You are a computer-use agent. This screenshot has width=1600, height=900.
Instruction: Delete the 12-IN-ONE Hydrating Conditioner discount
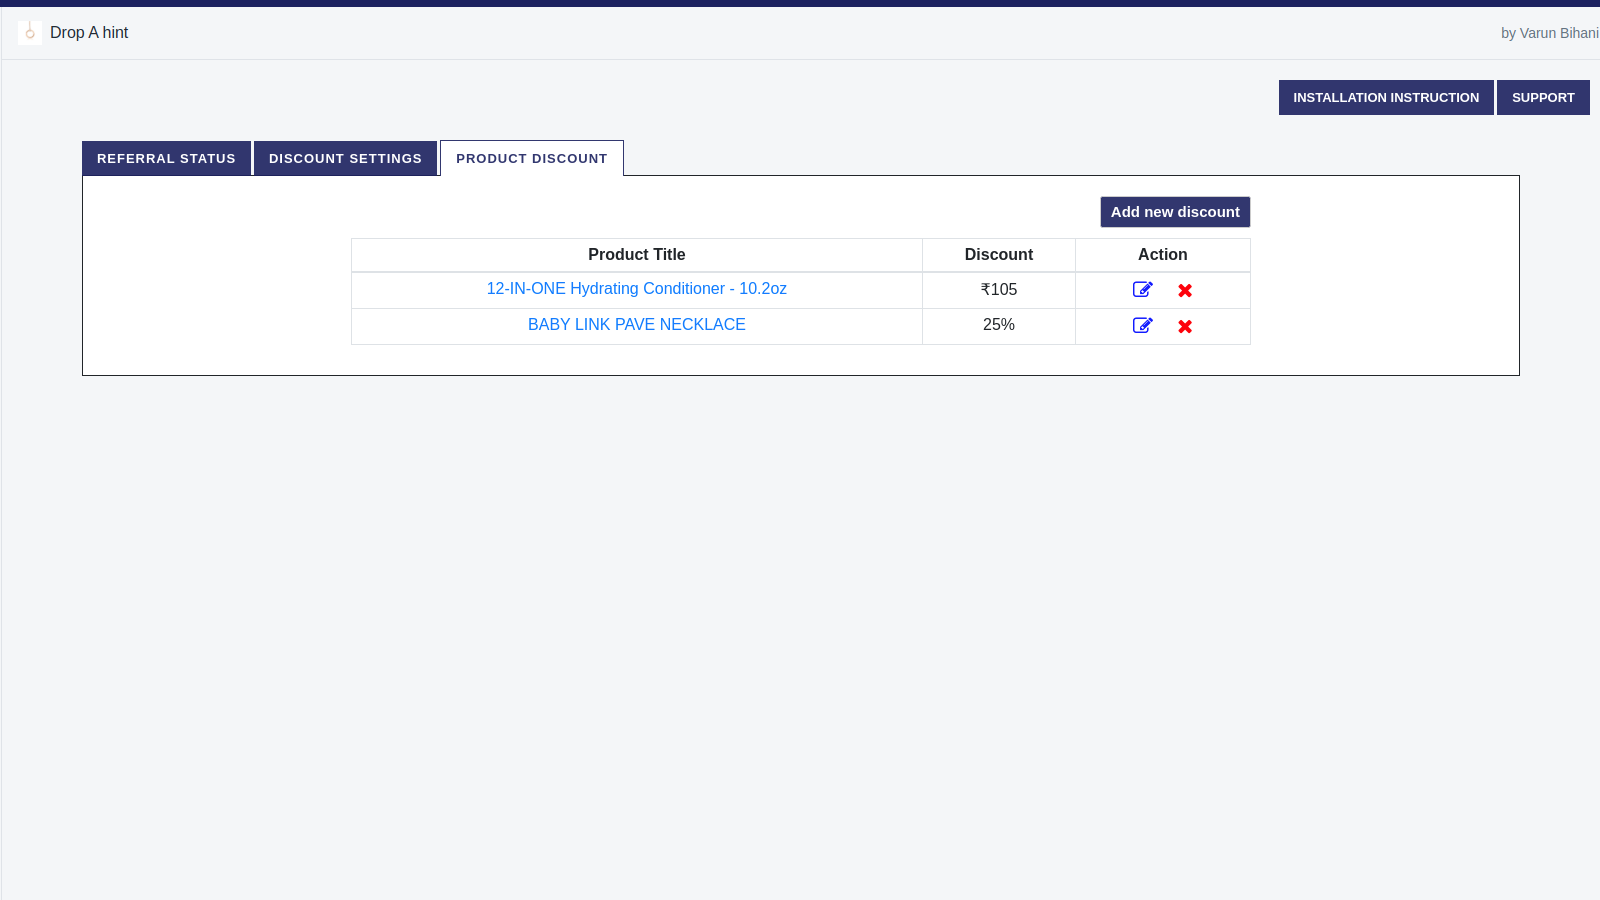pyautogui.click(x=1185, y=290)
